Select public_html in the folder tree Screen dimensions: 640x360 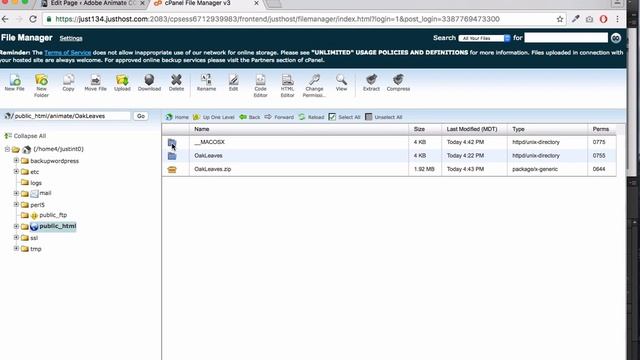click(58, 226)
